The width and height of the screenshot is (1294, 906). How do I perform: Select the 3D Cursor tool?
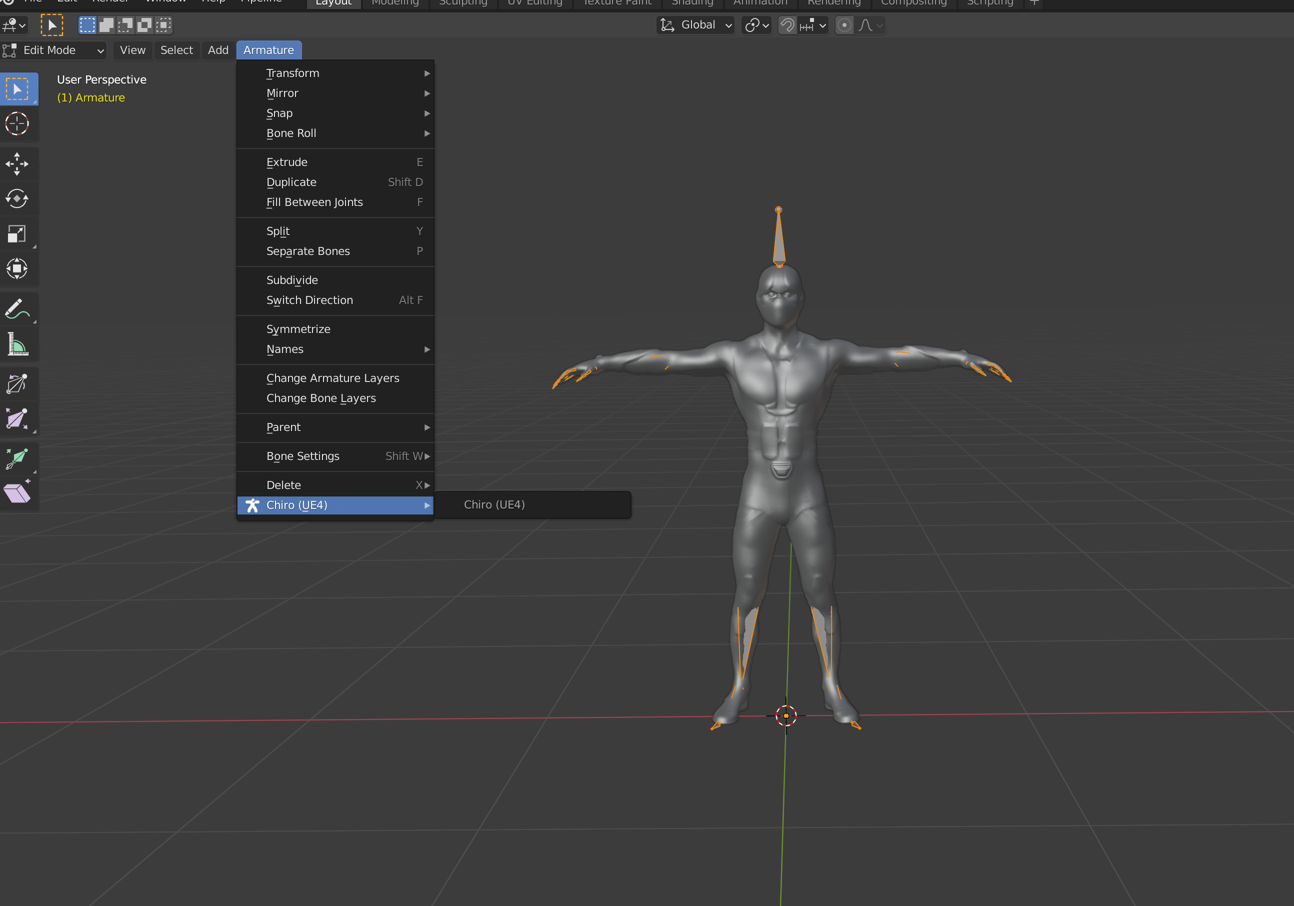click(18, 124)
